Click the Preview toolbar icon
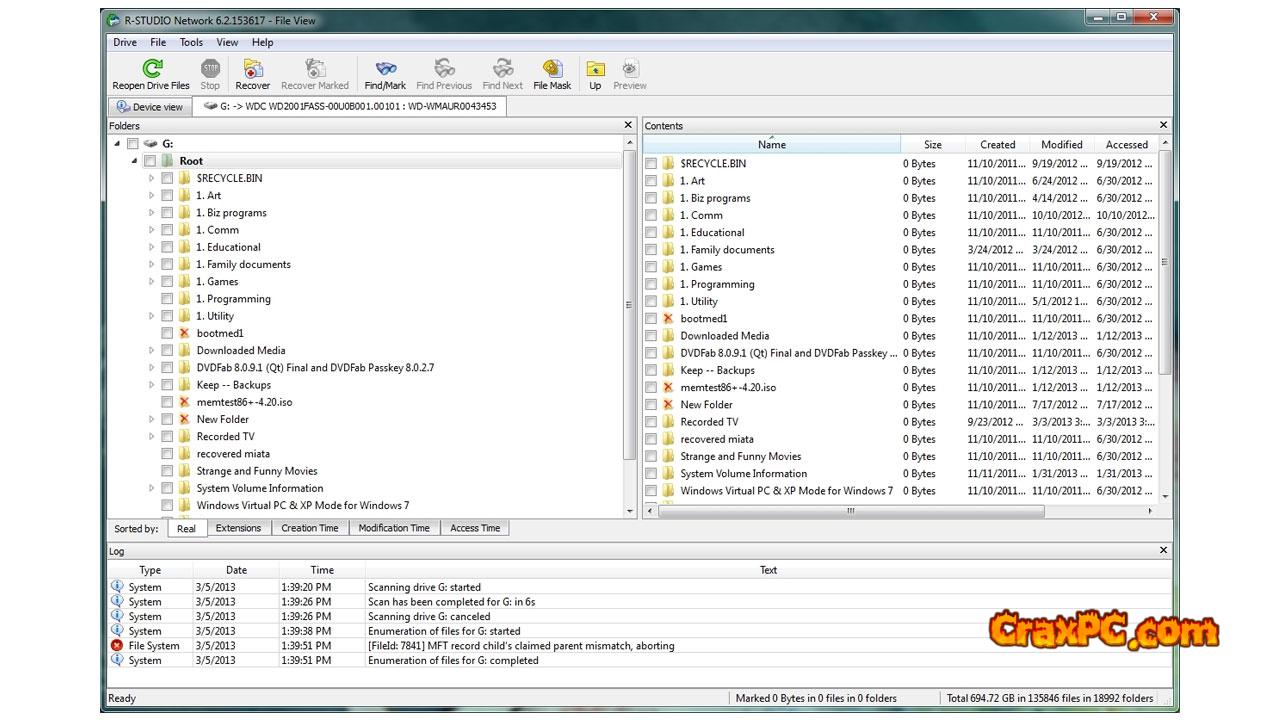Image resolution: width=1280 pixels, height=720 pixels. [630, 69]
